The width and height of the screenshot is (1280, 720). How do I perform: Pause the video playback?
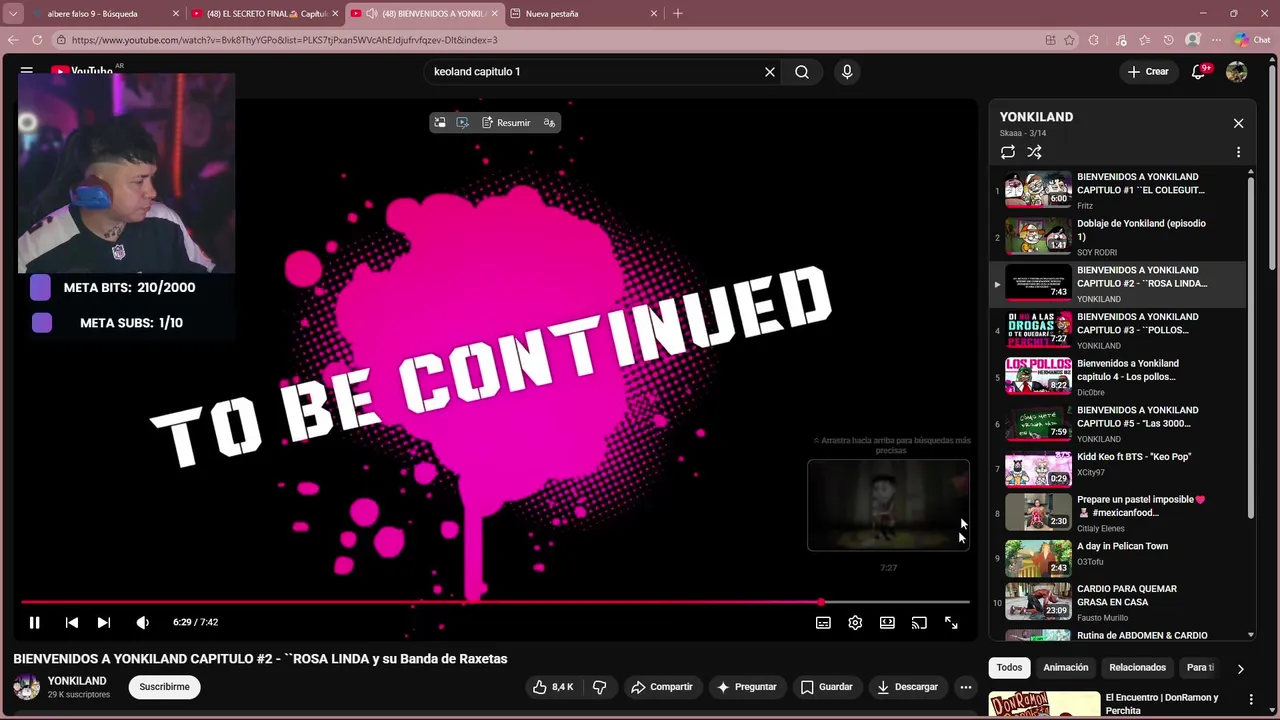34,622
